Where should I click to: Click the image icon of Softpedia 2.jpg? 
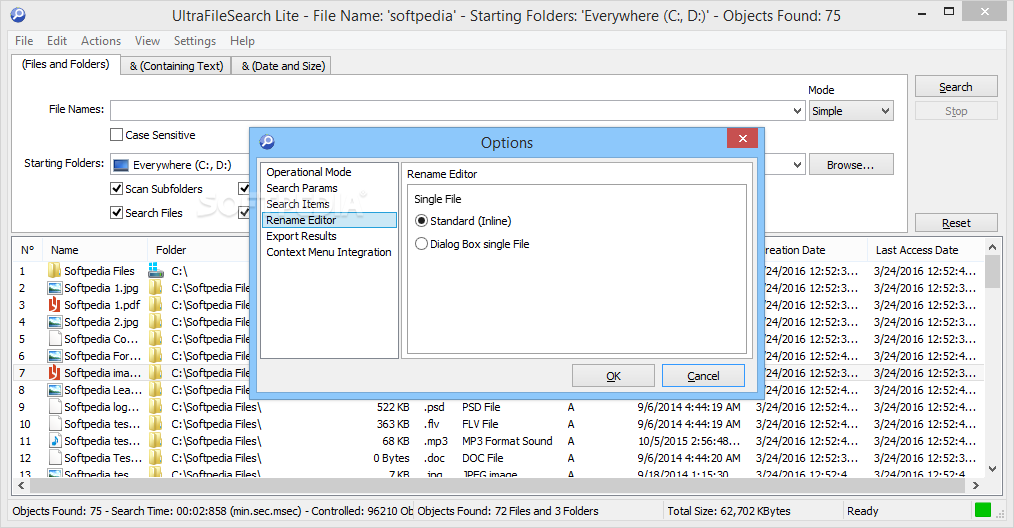tap(54, 322)
